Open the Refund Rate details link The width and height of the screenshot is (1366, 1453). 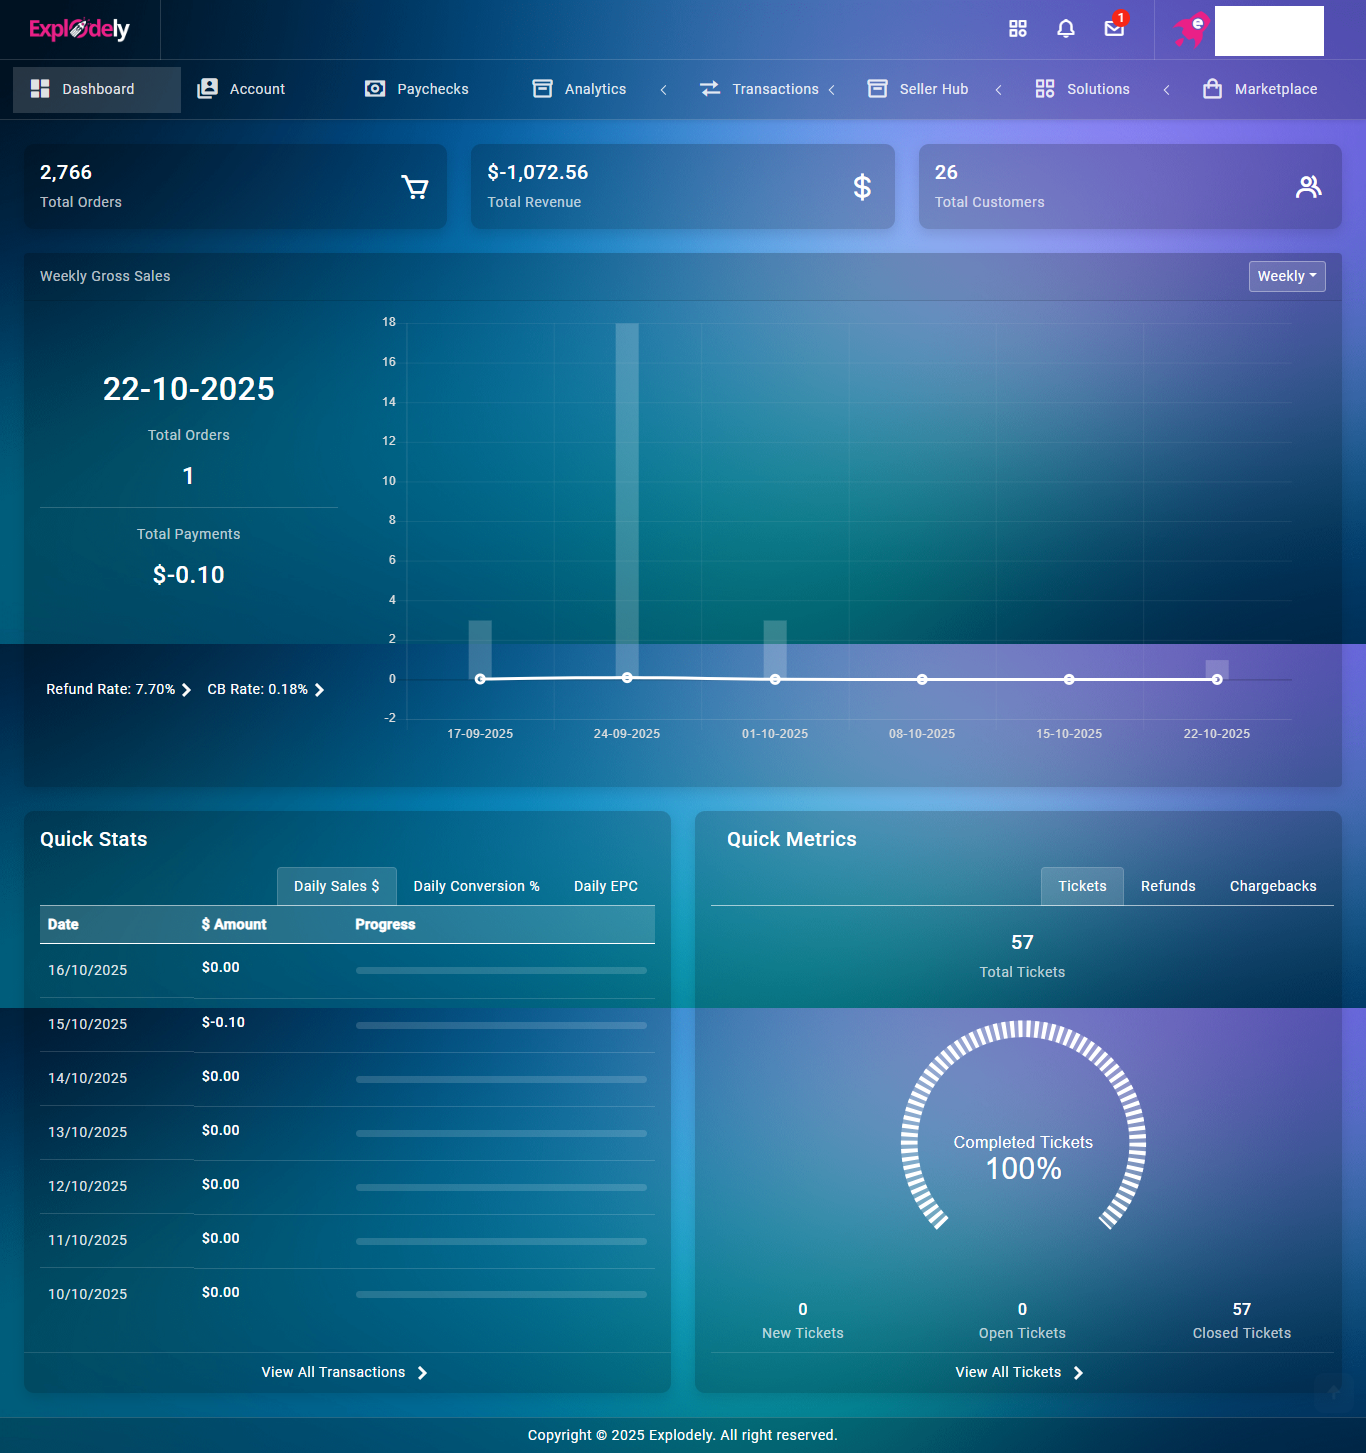click(x=118, y=689)
